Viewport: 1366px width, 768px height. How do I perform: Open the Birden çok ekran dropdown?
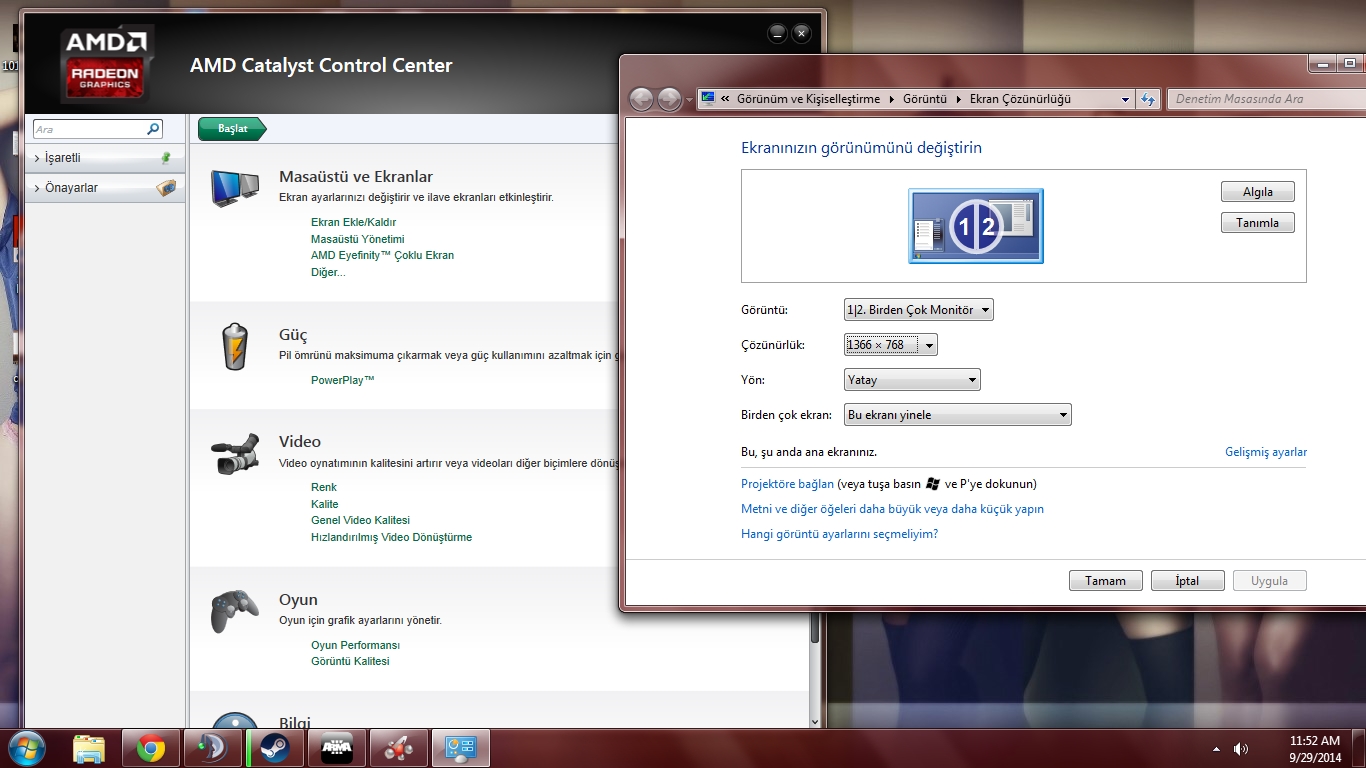tap(958, 415)
